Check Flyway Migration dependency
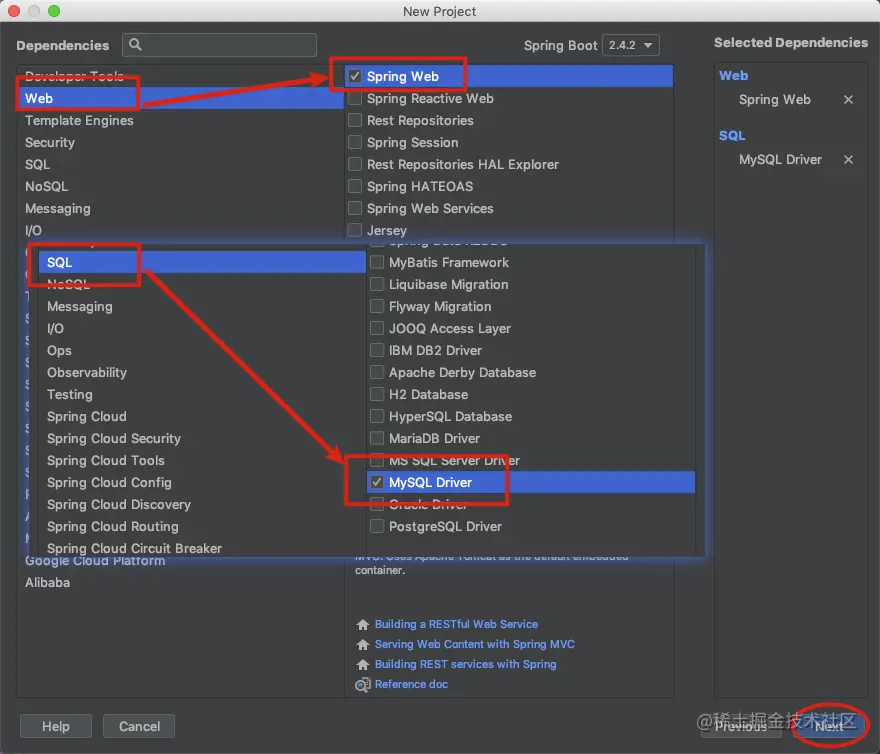Viewport: 880px width, 754px height. tap(377, 306)
